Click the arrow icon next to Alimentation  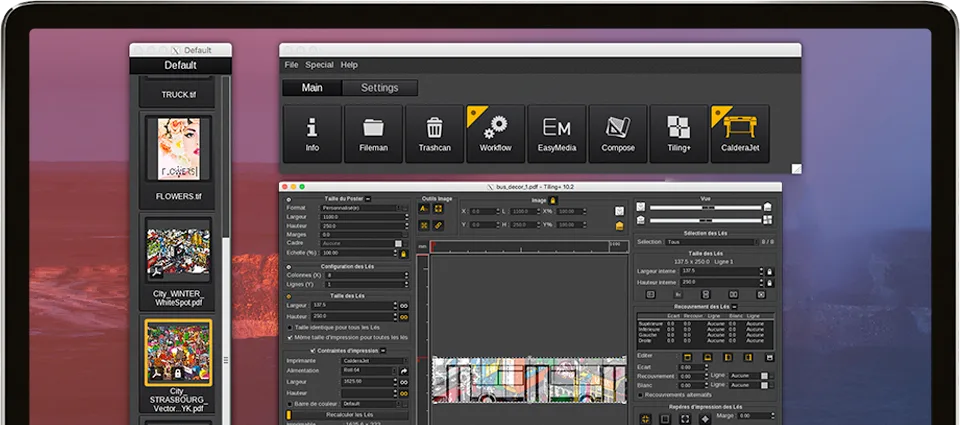[404, 371]
